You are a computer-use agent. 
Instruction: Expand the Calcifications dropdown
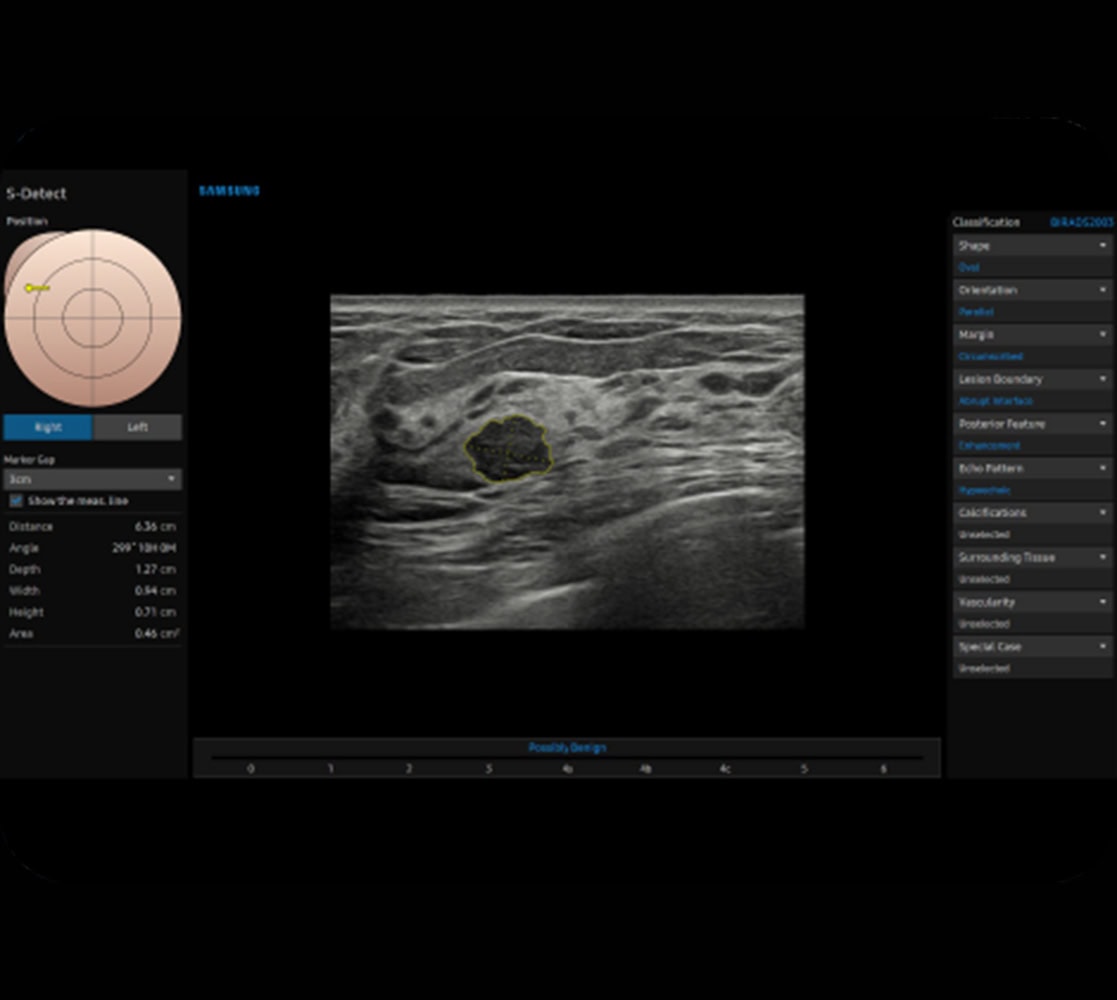tap(1033, 513)
